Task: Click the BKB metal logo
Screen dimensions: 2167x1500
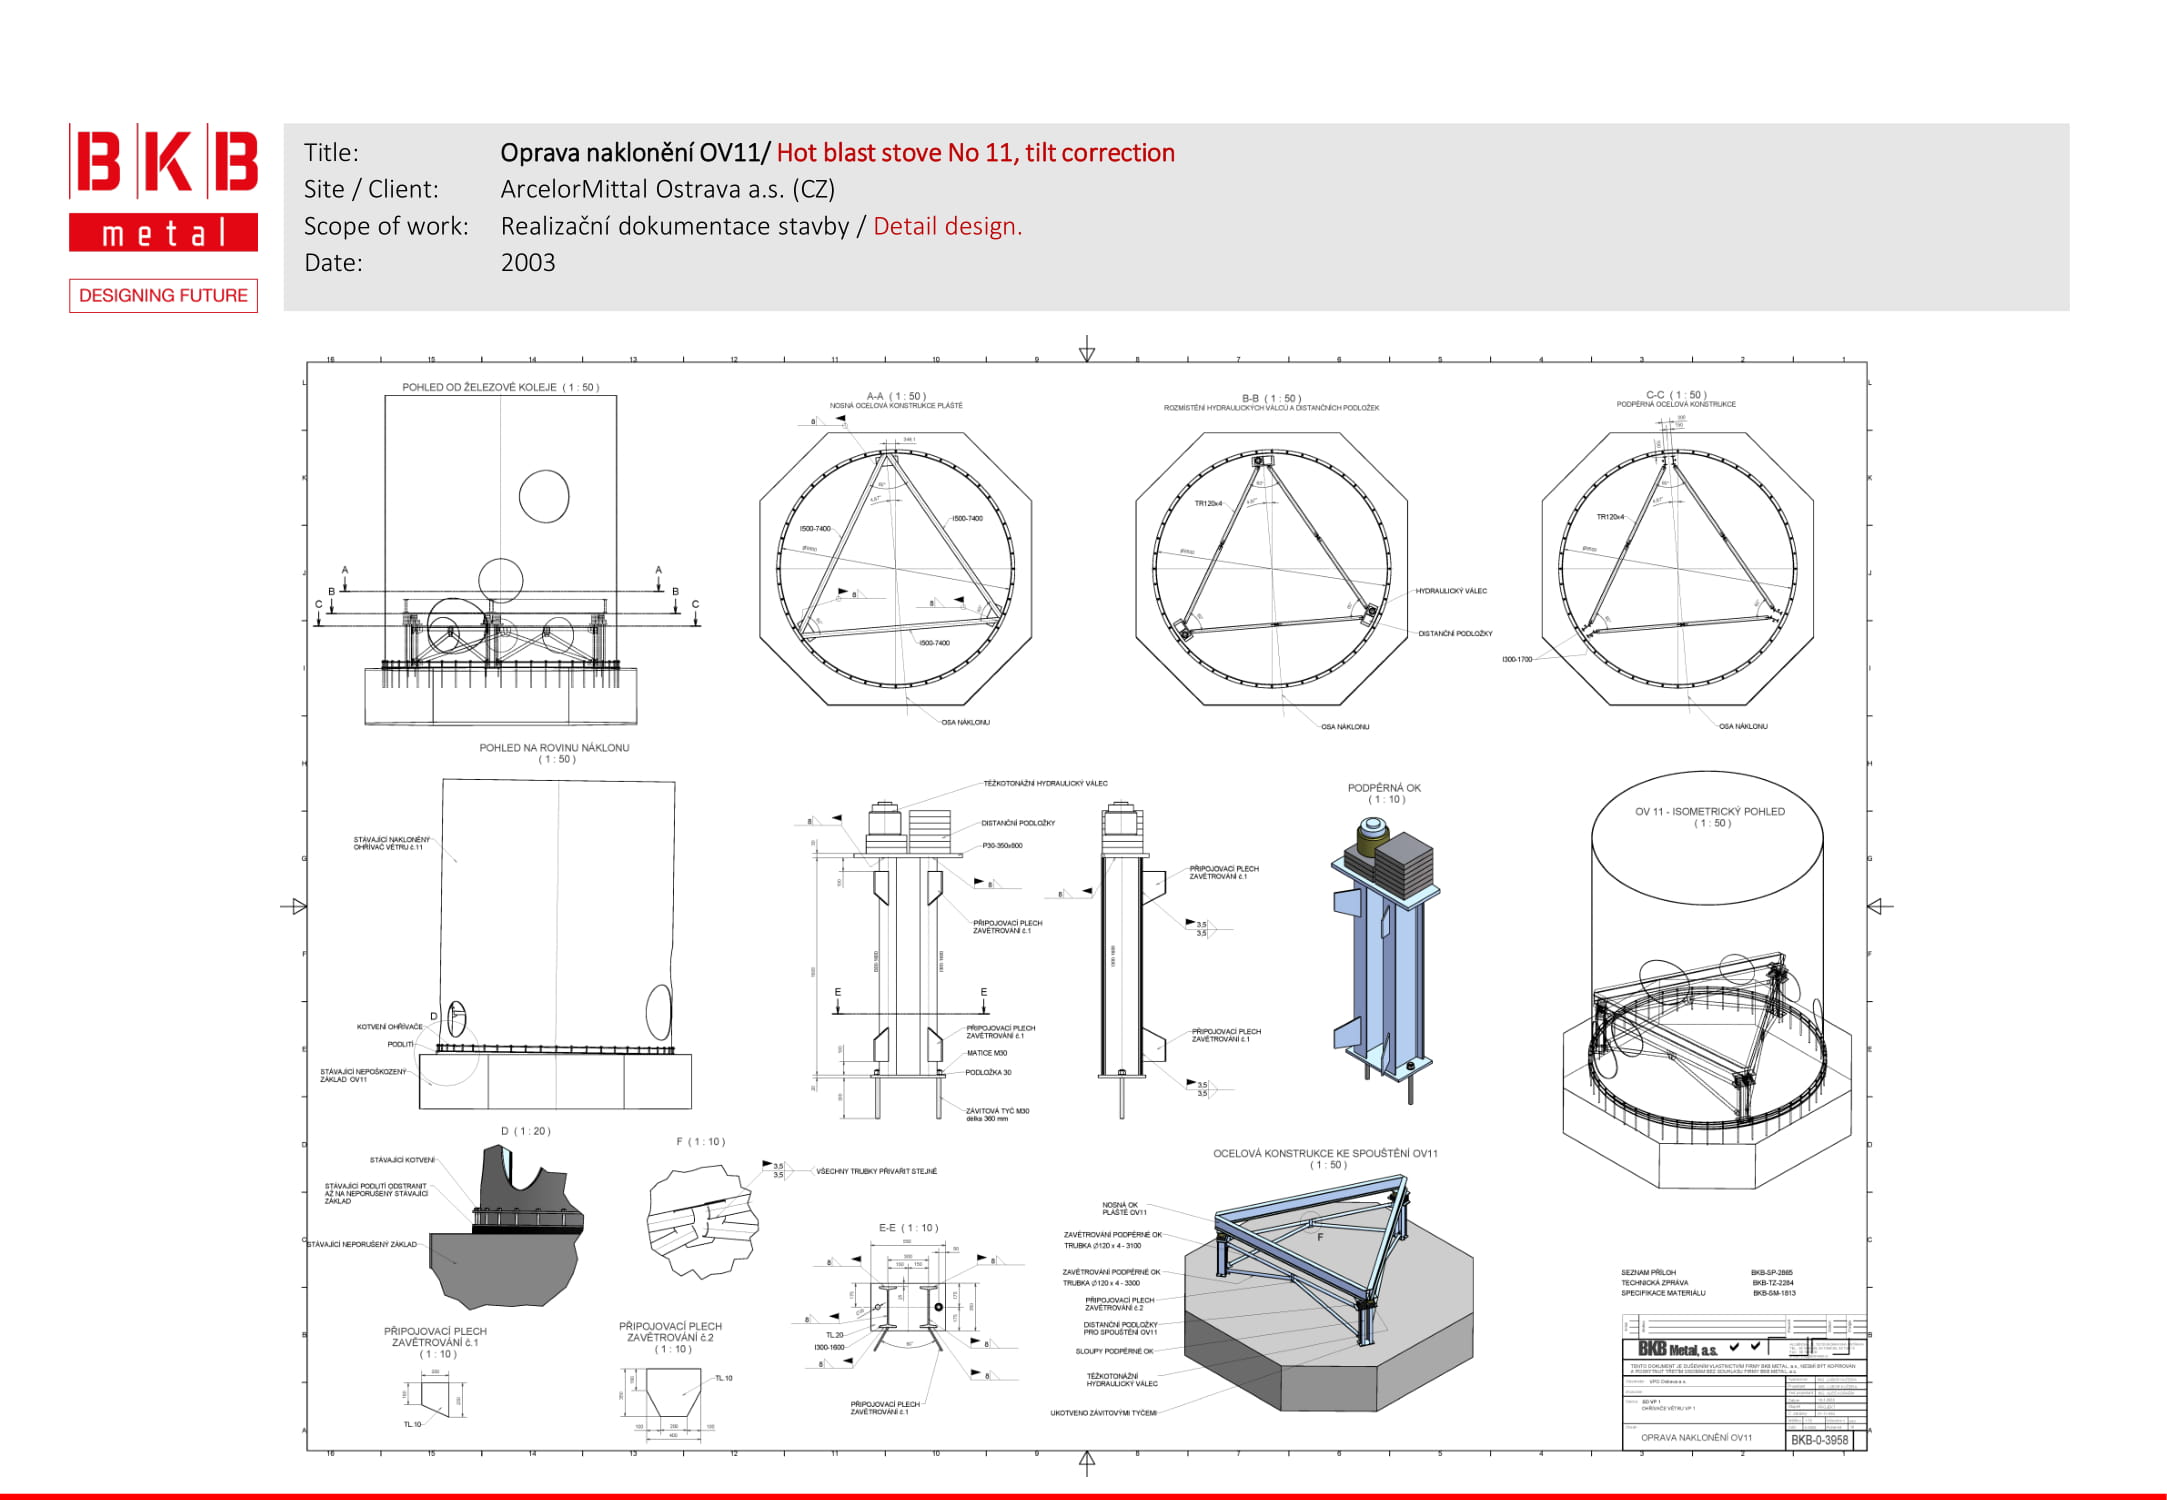Action: (163, 187)
